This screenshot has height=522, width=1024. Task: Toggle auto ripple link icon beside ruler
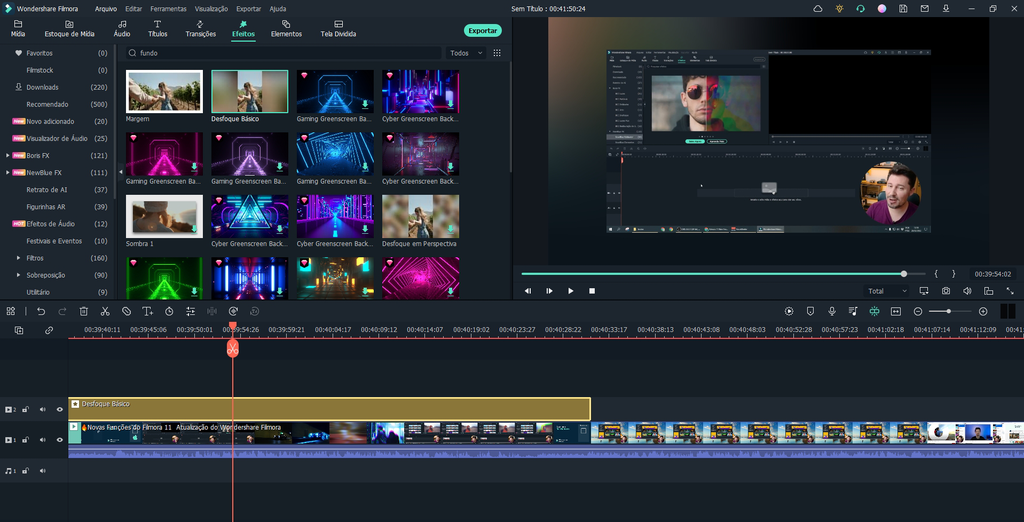click(x=49, y=331)
